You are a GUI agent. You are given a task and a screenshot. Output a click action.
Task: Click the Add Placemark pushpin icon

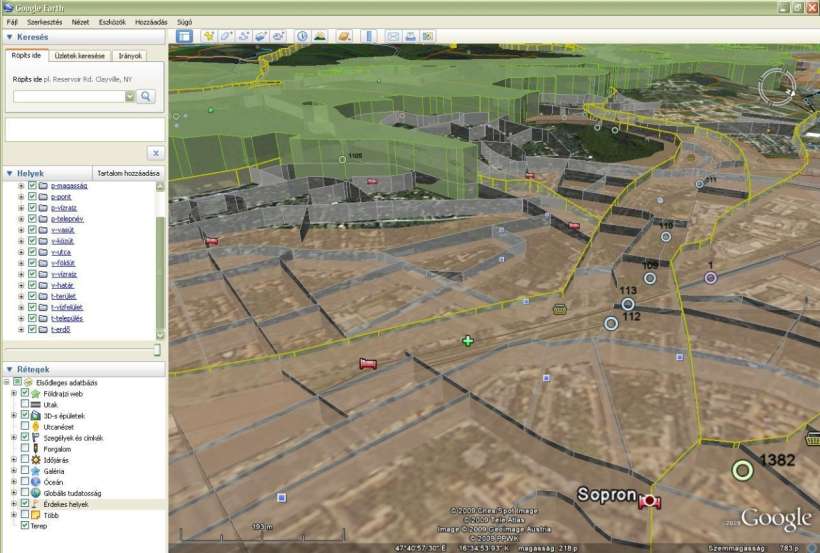pos(209,36)
